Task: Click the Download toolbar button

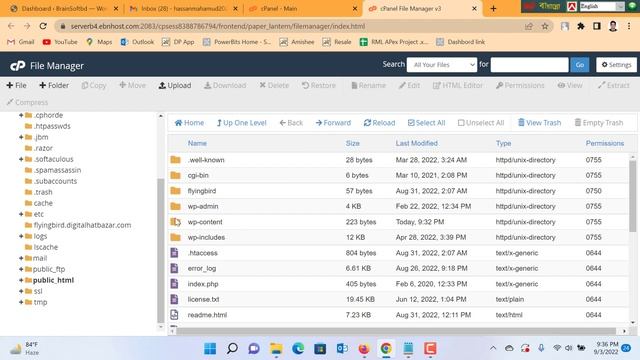Action: (x=225, y=85)
